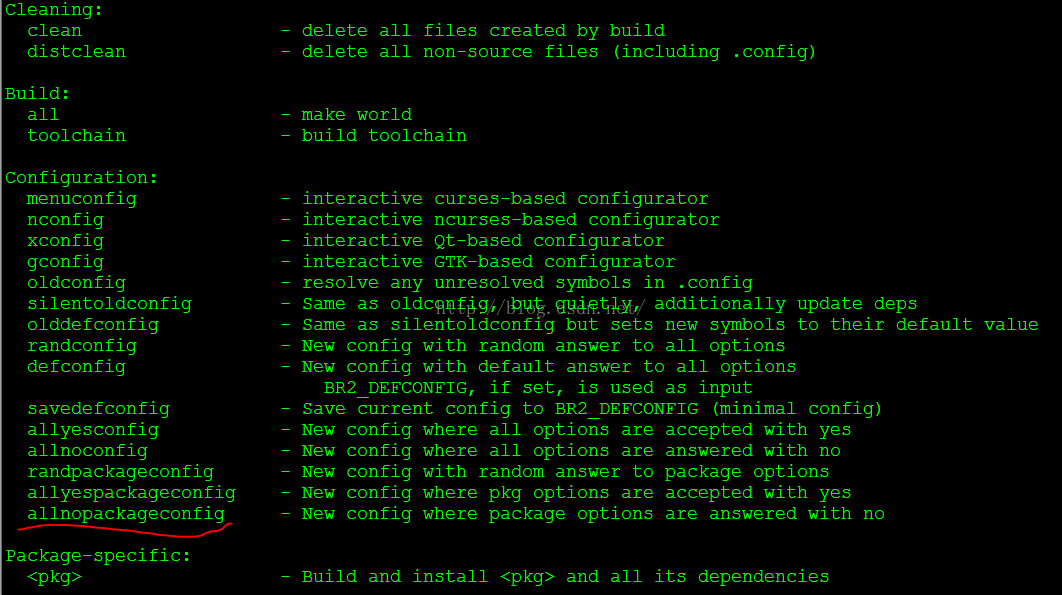The image size is (1062, 595).
Task: Click 'random answer to package options' description
Action: pyautogui.click(x=654, y=472)
